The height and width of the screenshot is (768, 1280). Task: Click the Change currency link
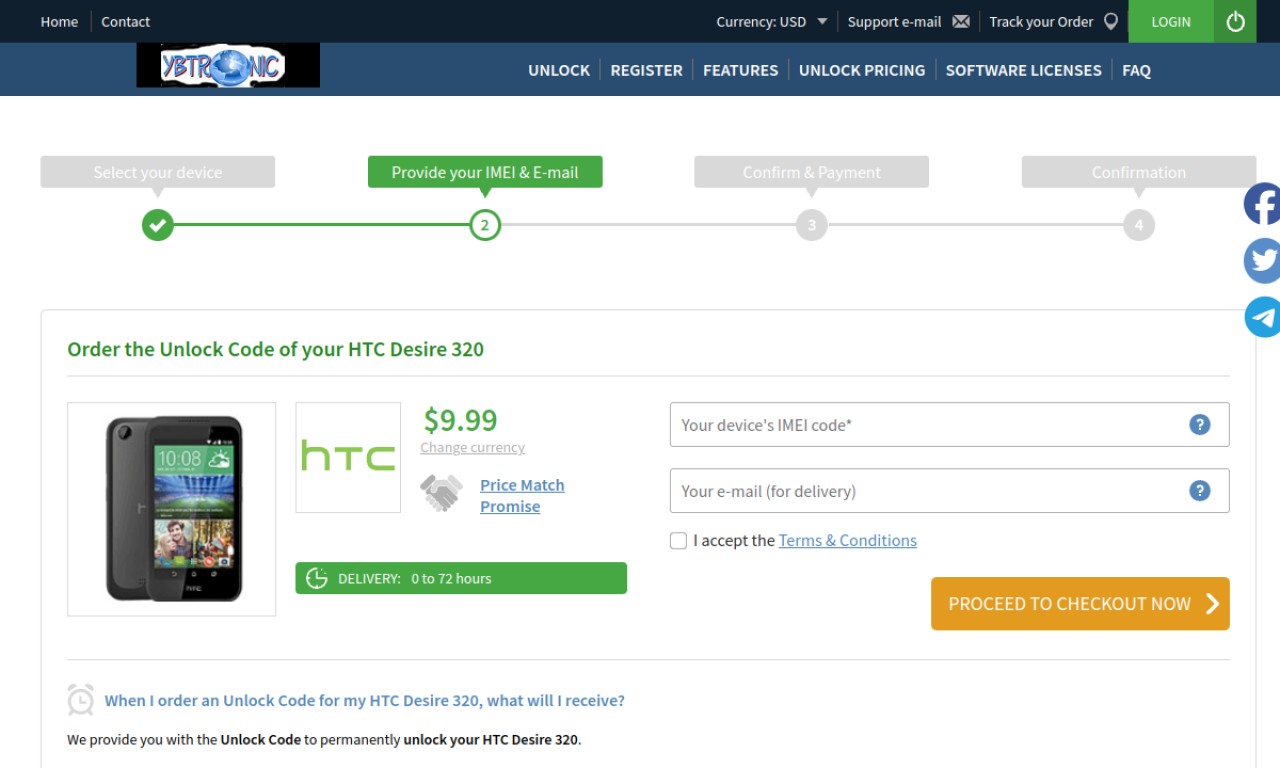tap(472, 447)
